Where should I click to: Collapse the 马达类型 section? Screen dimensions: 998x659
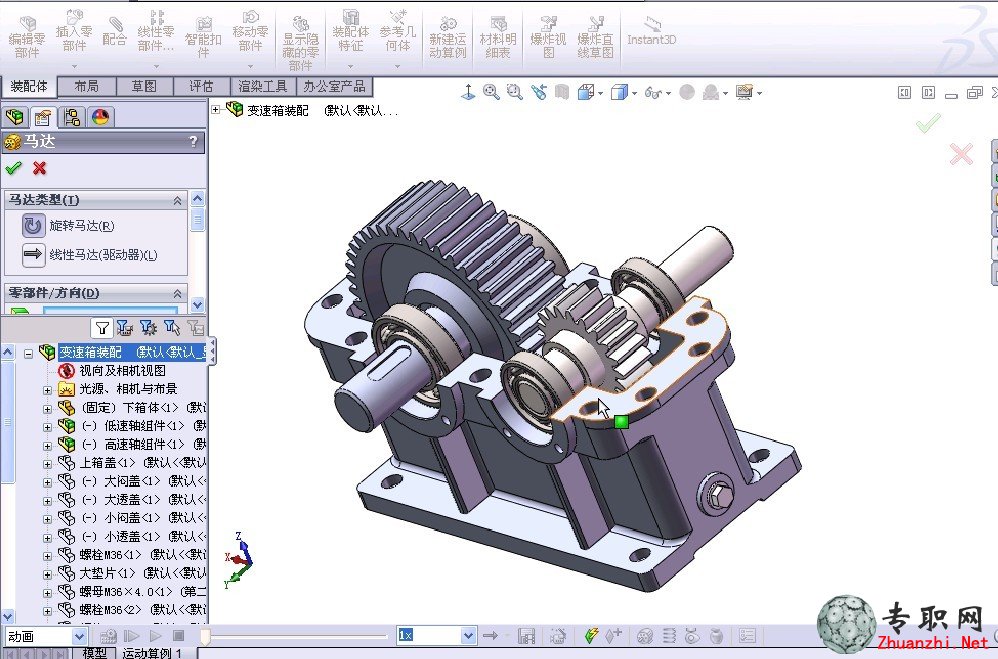(178, 201)
